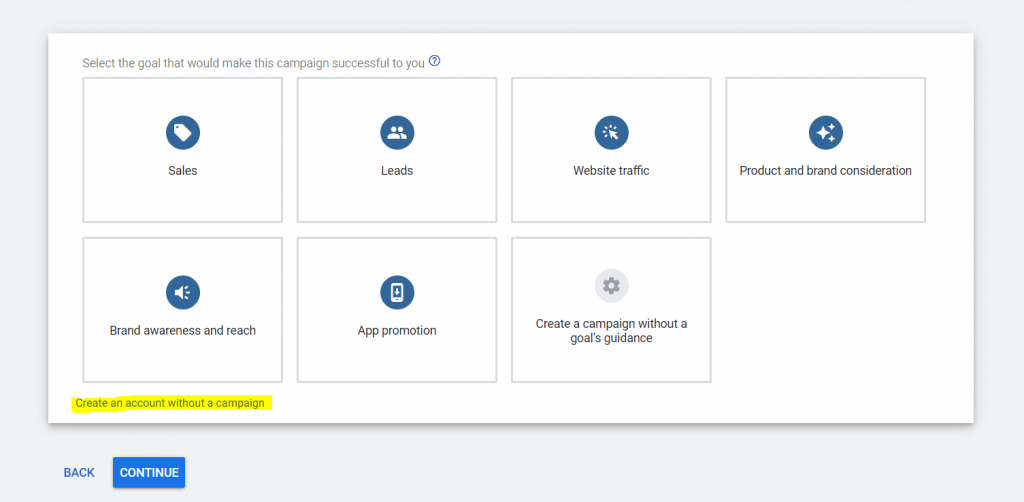1024x502 pixels.
Task: Select the Product and brand consideration sparkle icon
Action: (x=825, y=133)
